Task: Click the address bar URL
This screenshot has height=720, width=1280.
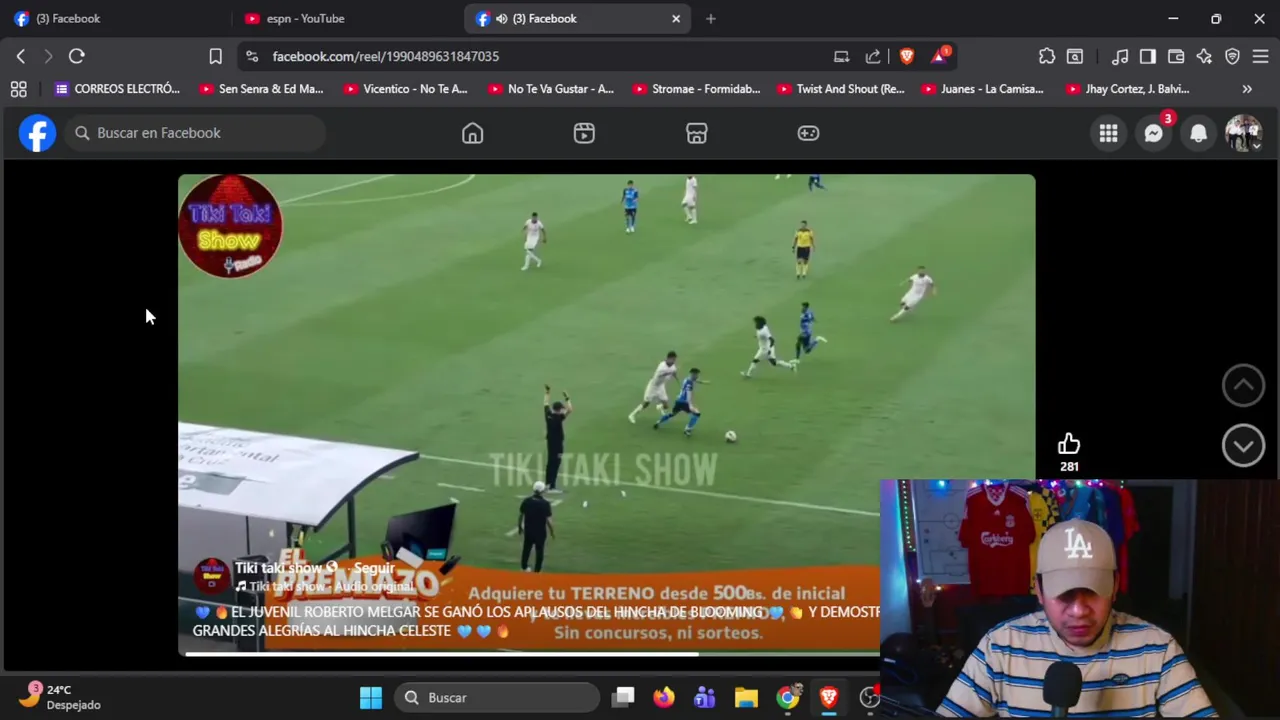Action: 386,56
